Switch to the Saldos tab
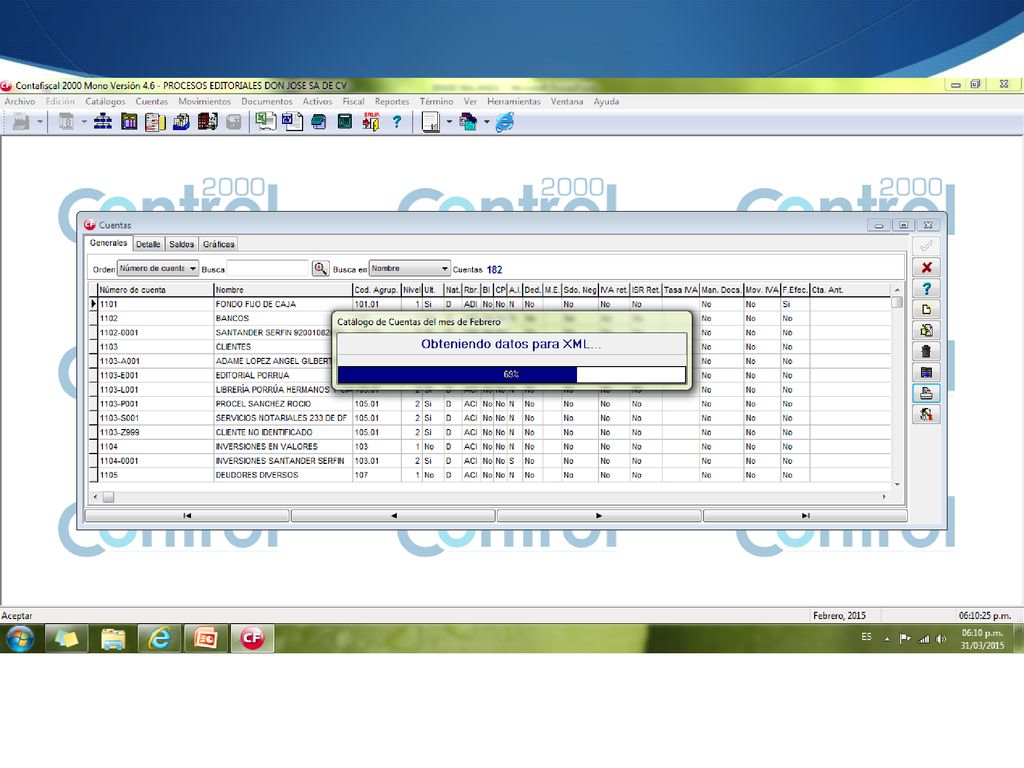Image resolution: width=1024 pixels, height=768 pixels. tap(182, 244)
